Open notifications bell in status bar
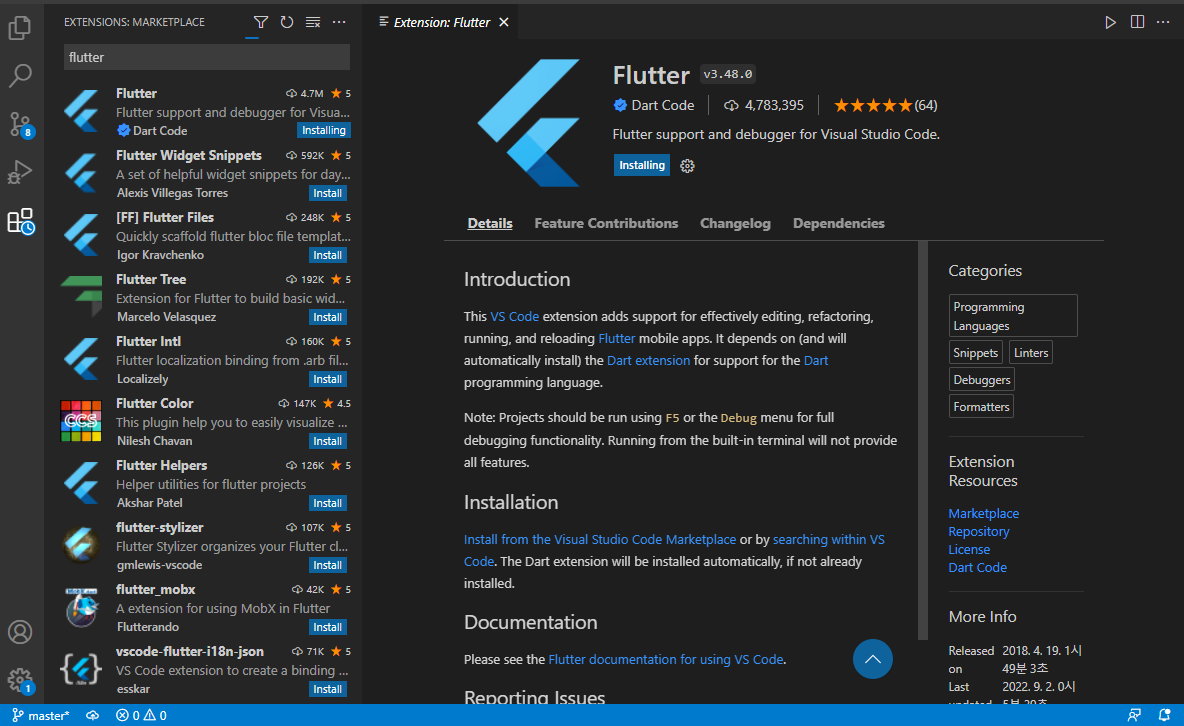The height and width of the screenshot is (726, 1184). tap(1164, 715)
